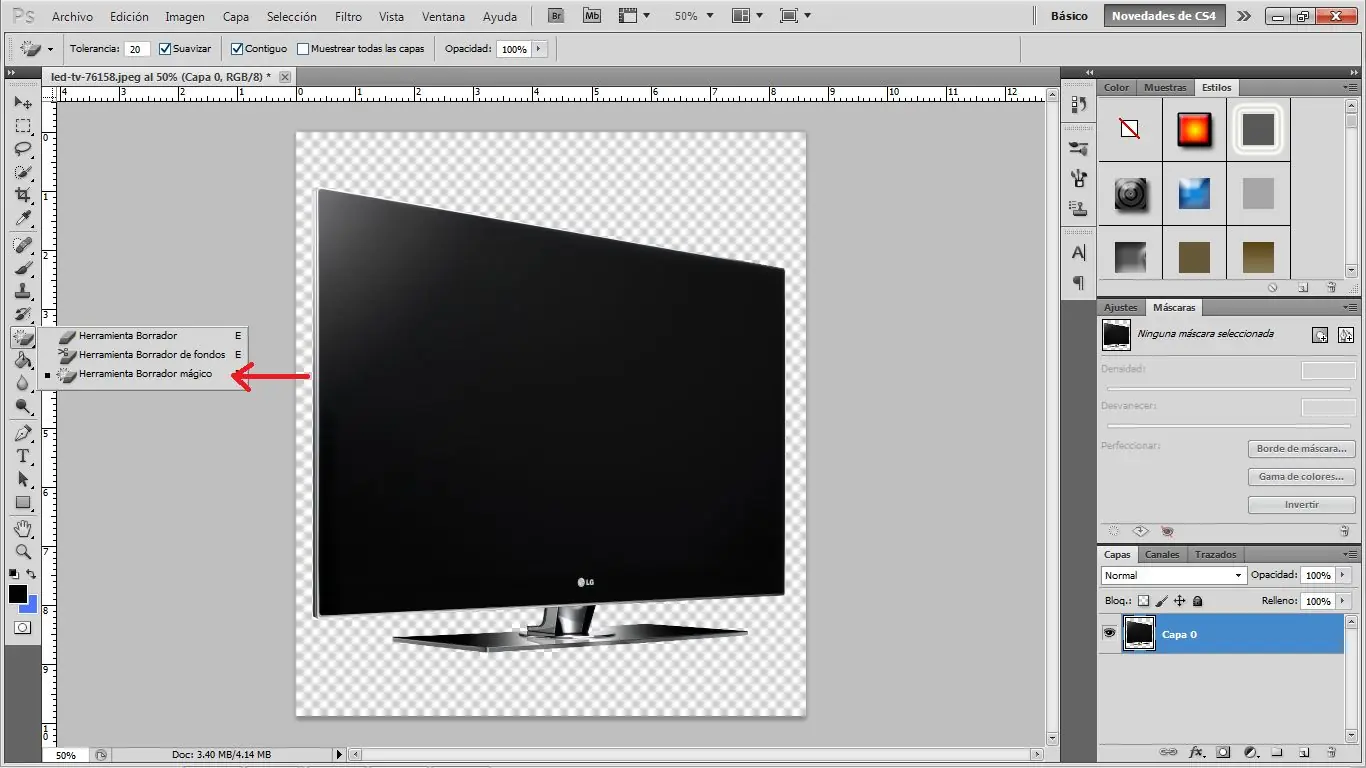Select the Dodge tool
This screenshot has height=768, width=1366.
point(22,406)
